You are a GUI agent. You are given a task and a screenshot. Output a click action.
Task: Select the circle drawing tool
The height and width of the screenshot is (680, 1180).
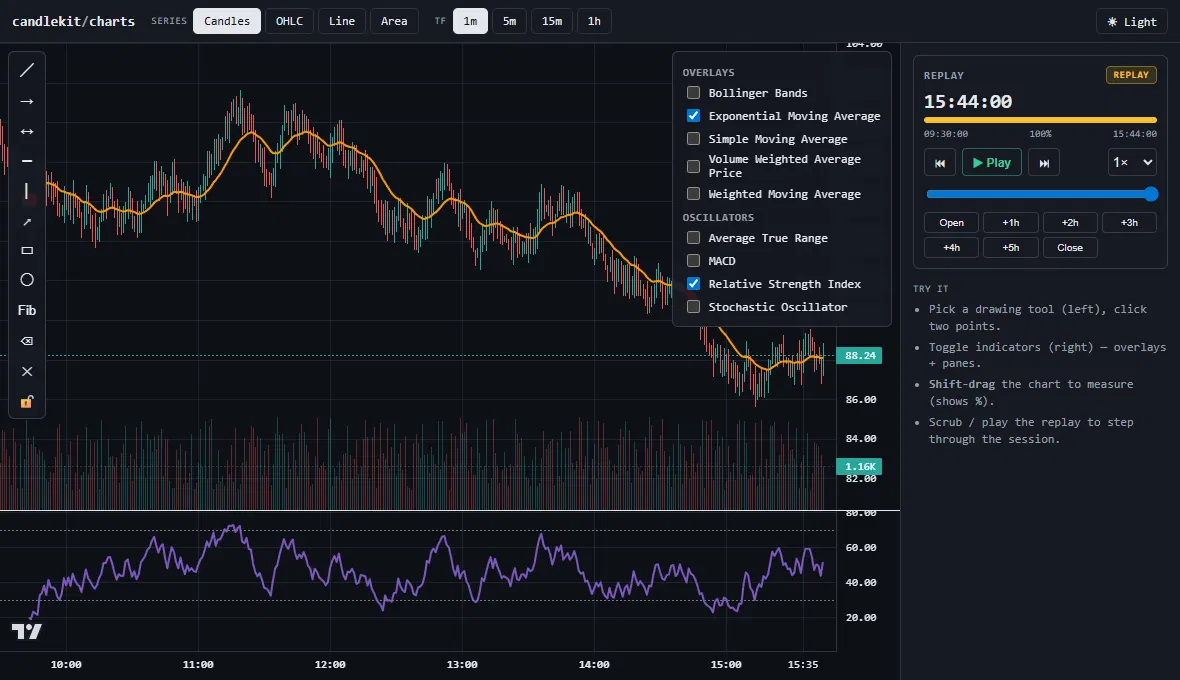(x=27, y=280)
